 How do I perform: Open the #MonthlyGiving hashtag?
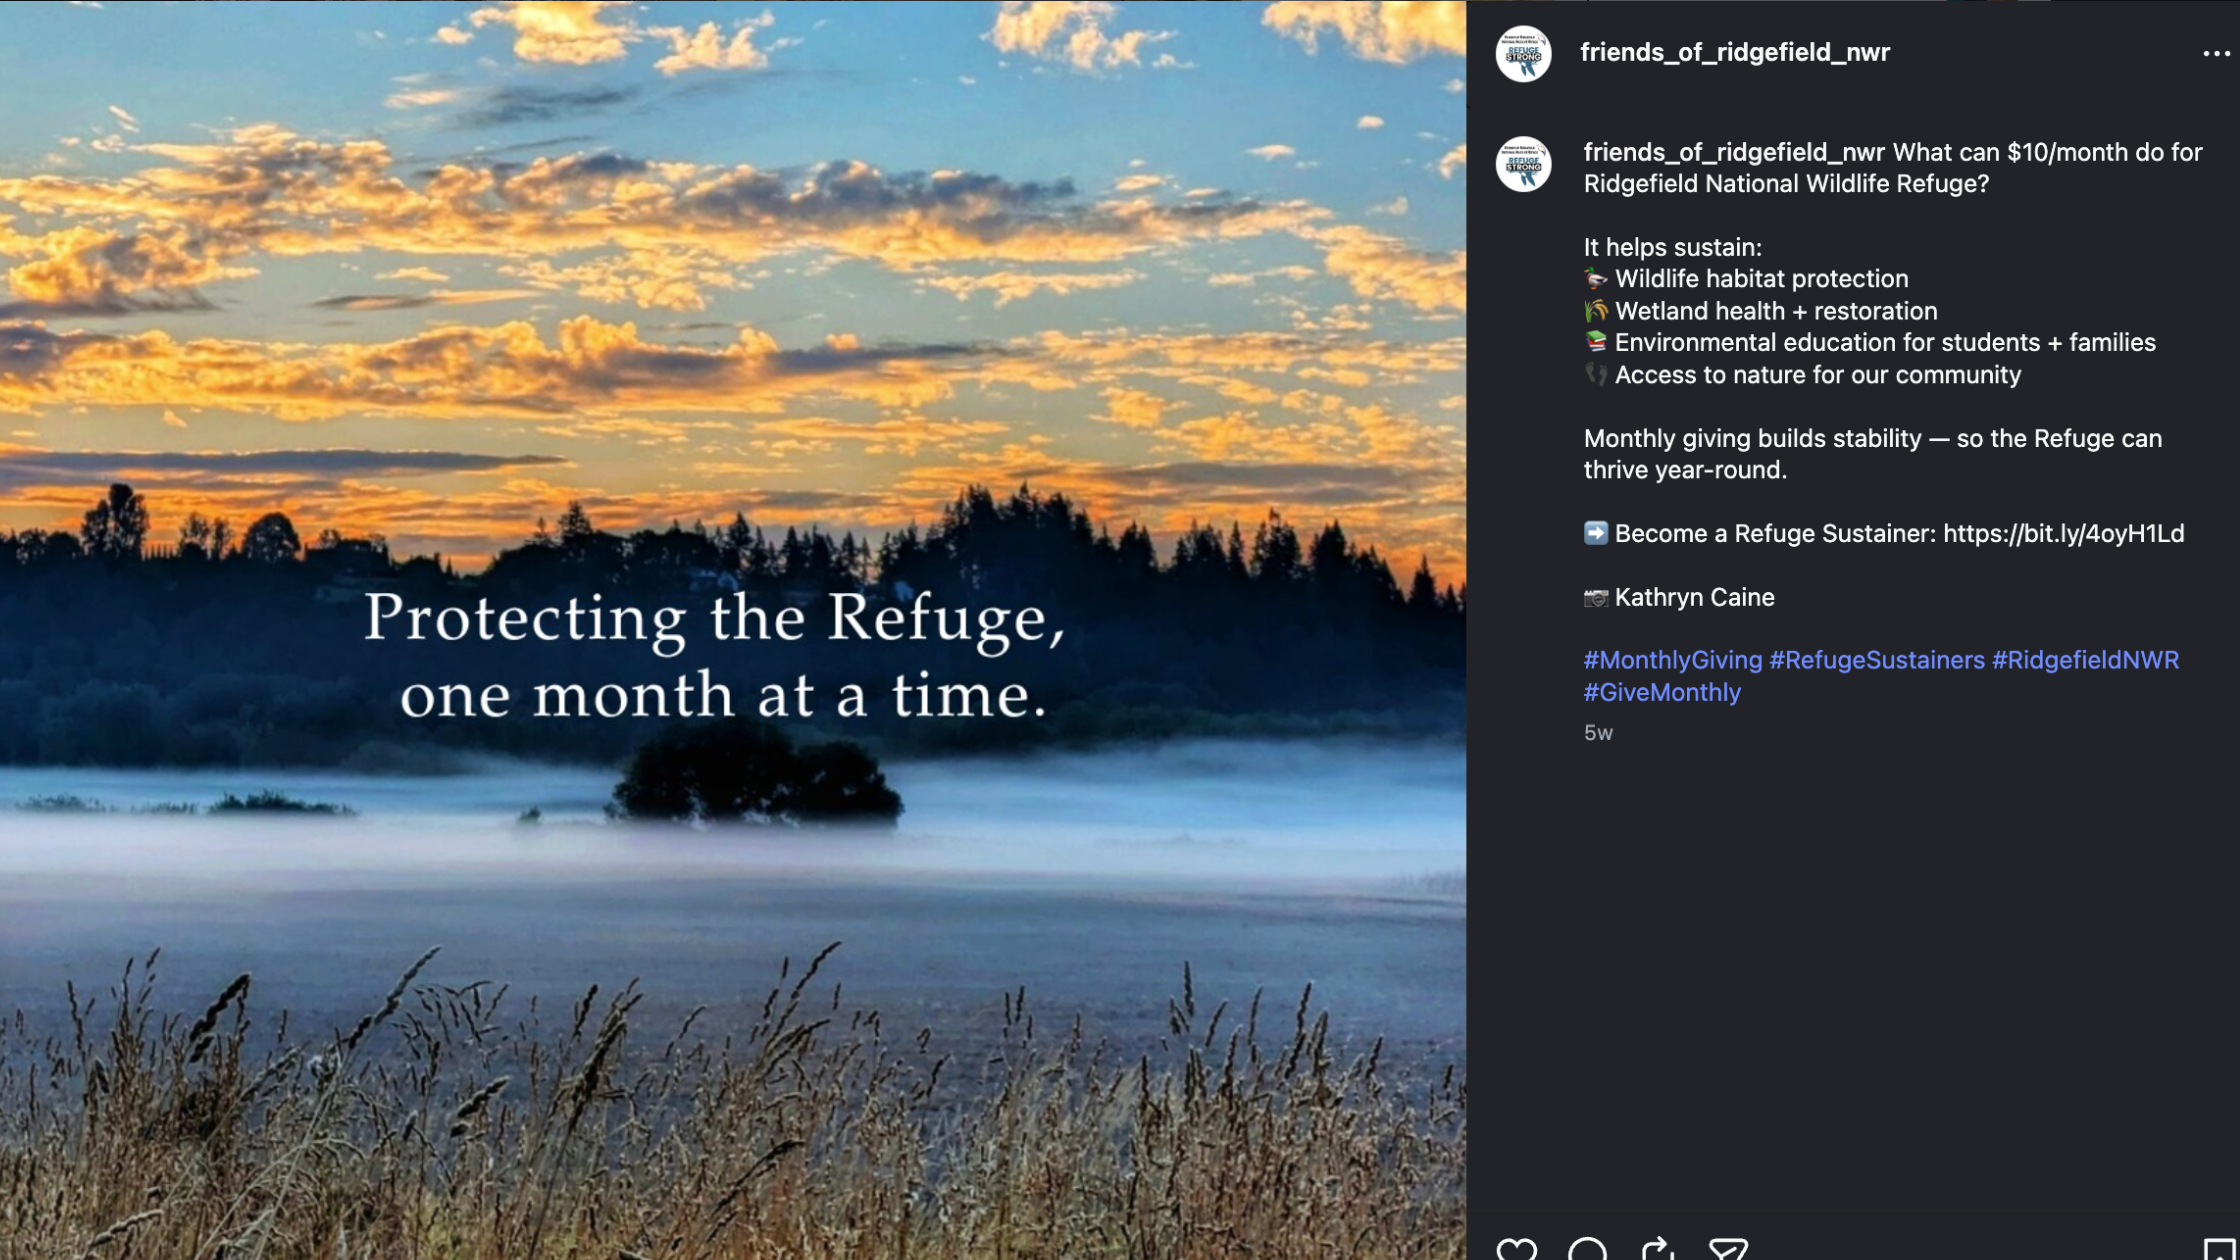(1672, 660)
